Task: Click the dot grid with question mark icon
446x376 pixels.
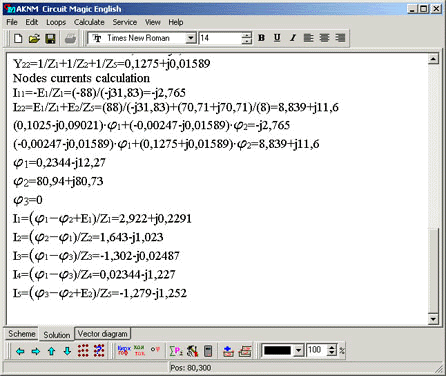Action: (x=99, y=351)
